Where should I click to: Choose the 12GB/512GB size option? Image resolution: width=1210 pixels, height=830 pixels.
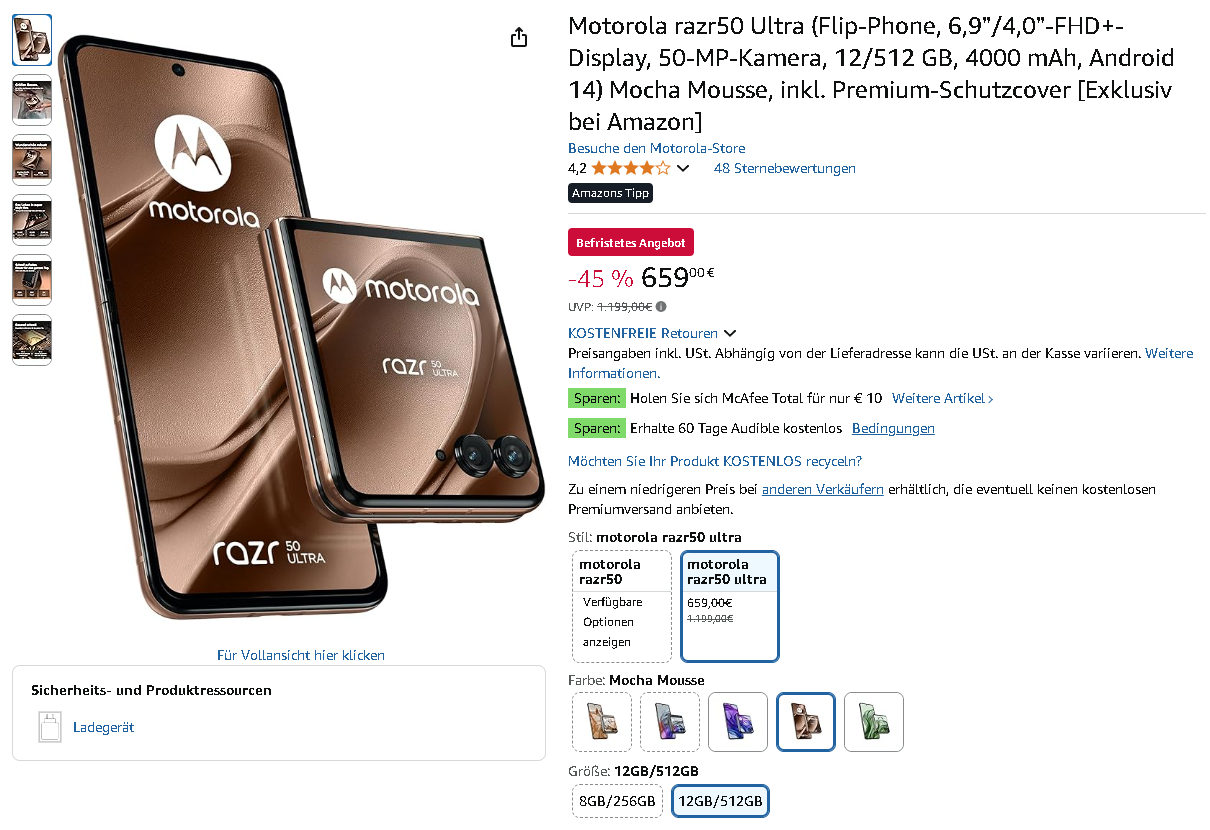point(720,801)
